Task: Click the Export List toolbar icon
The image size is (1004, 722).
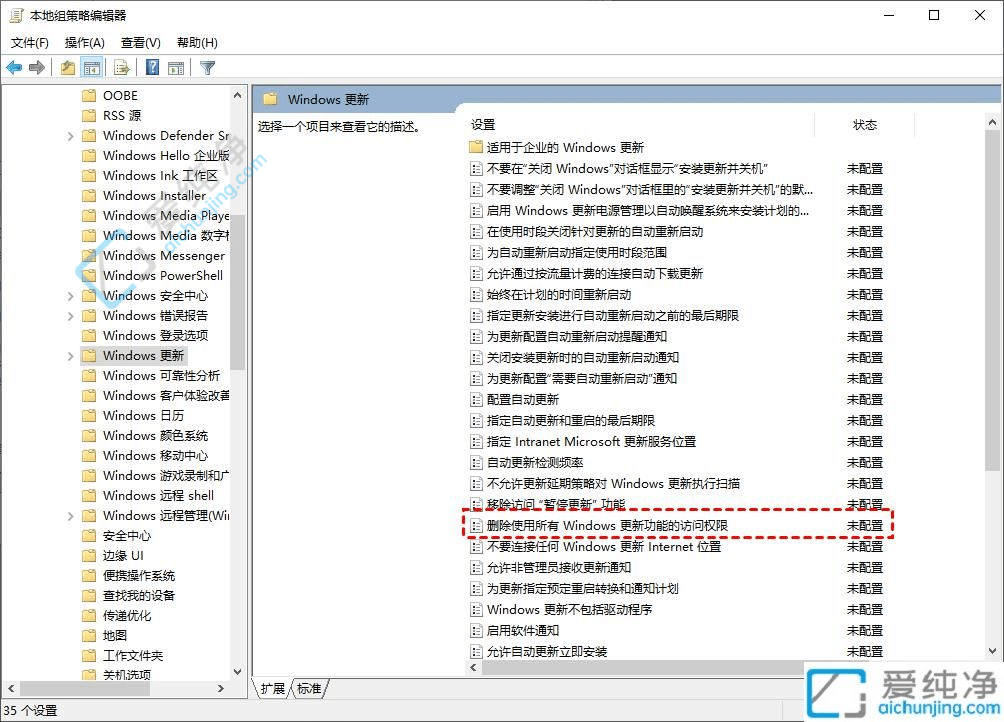Action: [x=121, y=67]
